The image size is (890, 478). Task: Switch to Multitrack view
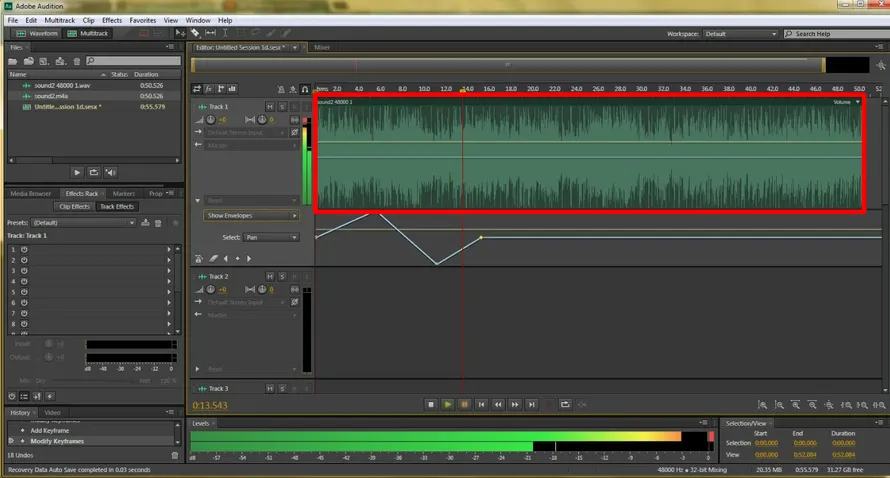click(x=88, y=33)
